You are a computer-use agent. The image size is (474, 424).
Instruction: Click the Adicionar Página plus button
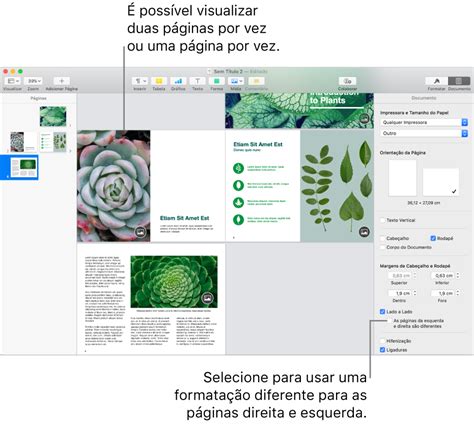pos(61,81)
